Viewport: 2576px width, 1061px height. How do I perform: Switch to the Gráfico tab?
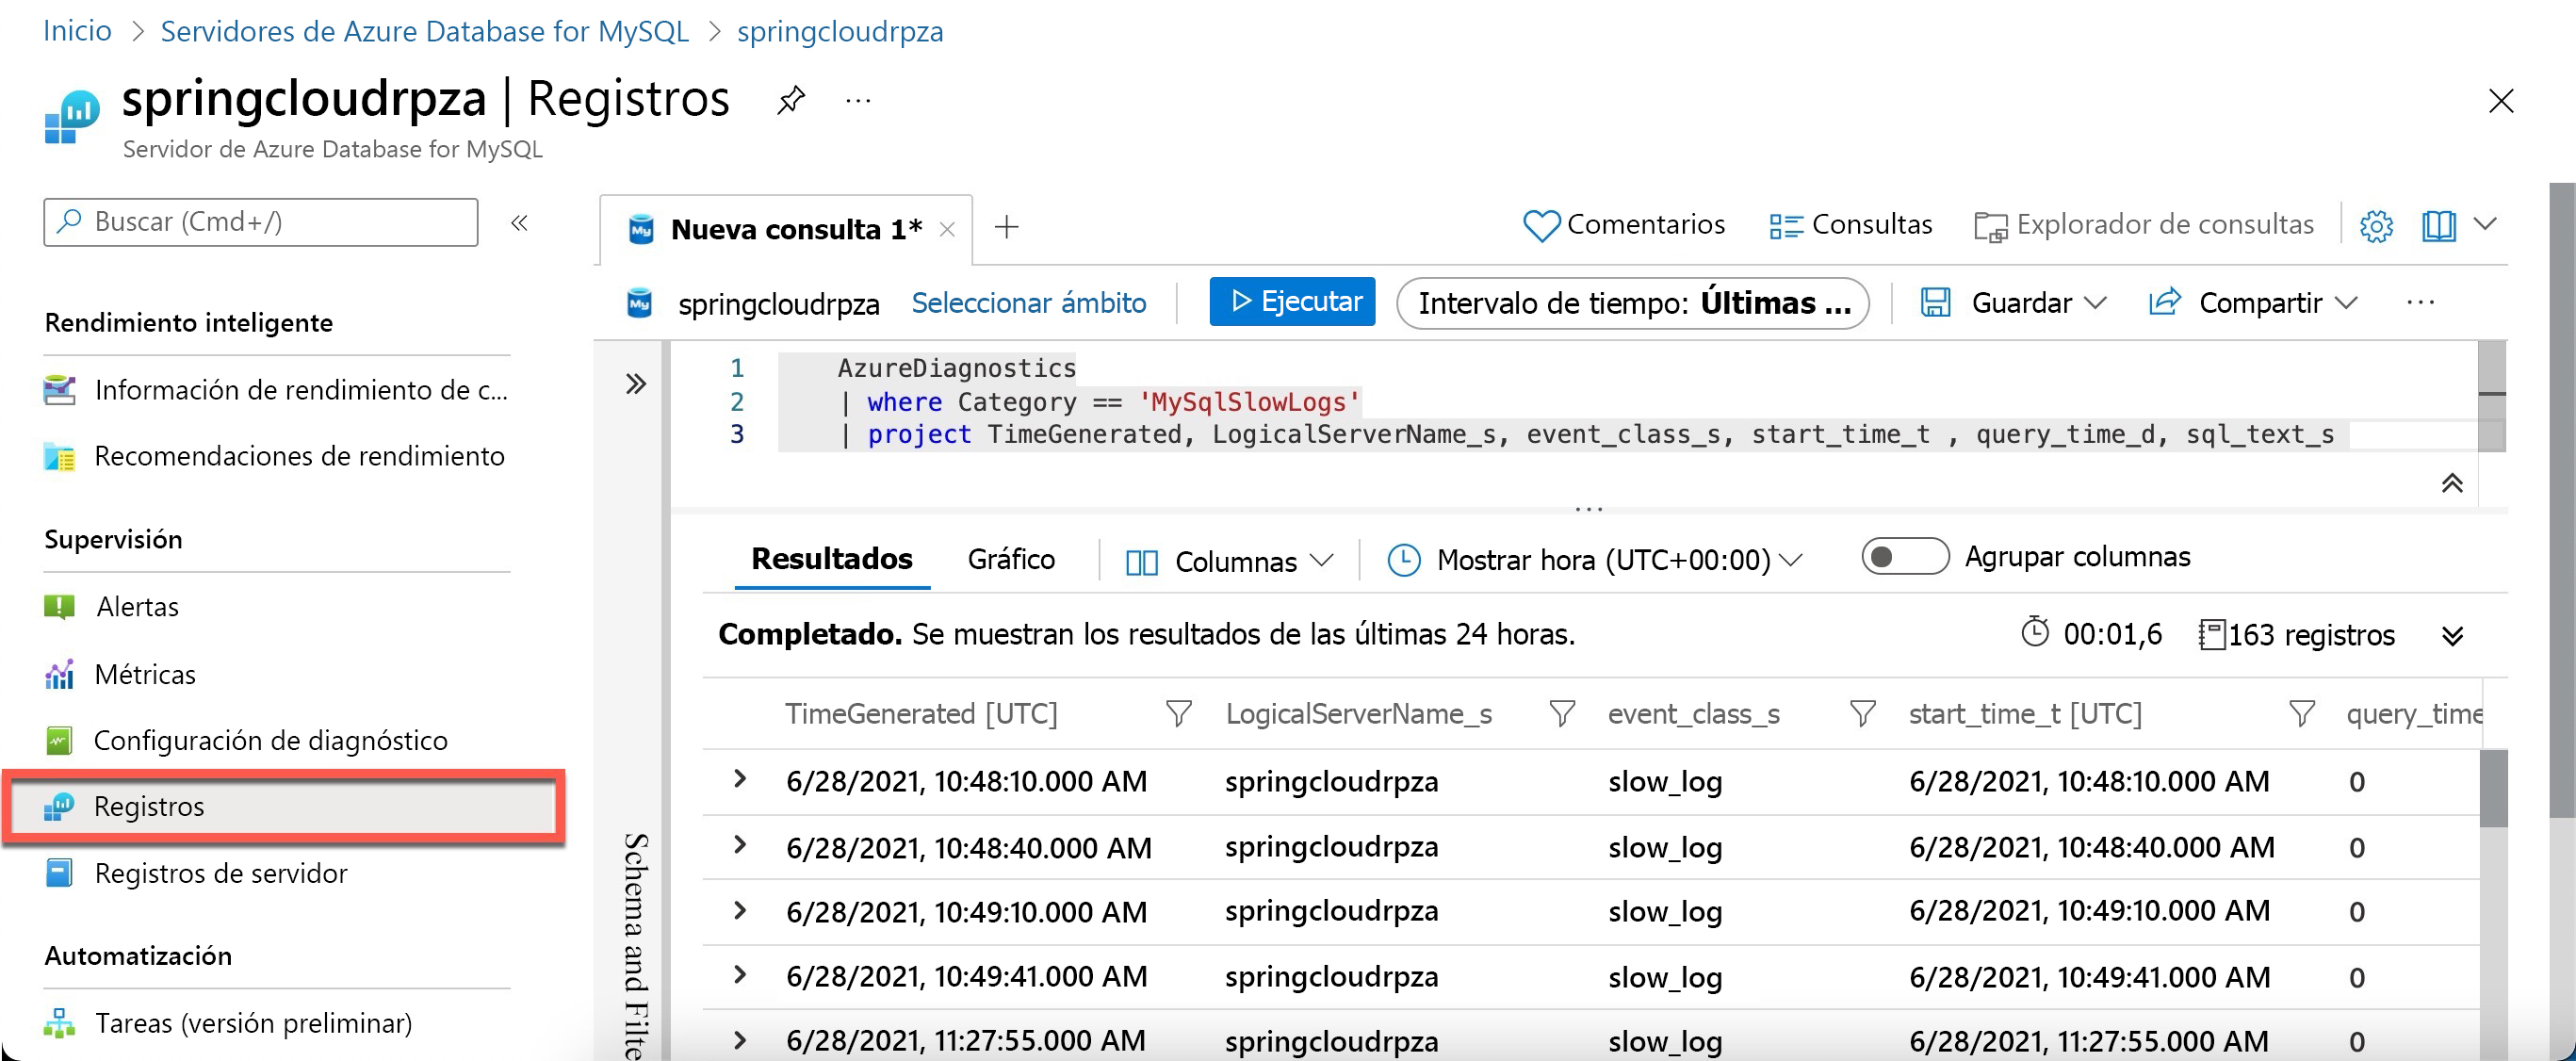click(1010, 559)
